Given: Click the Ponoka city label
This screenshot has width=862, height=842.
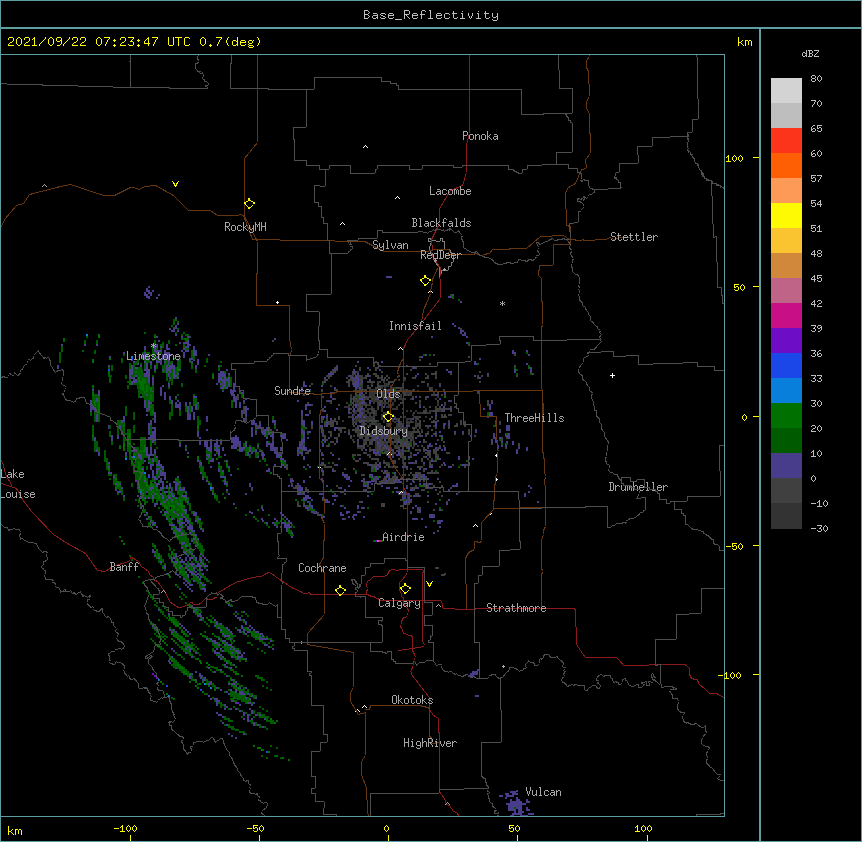Looking at the screenshot, I should [x=480, y=136].
